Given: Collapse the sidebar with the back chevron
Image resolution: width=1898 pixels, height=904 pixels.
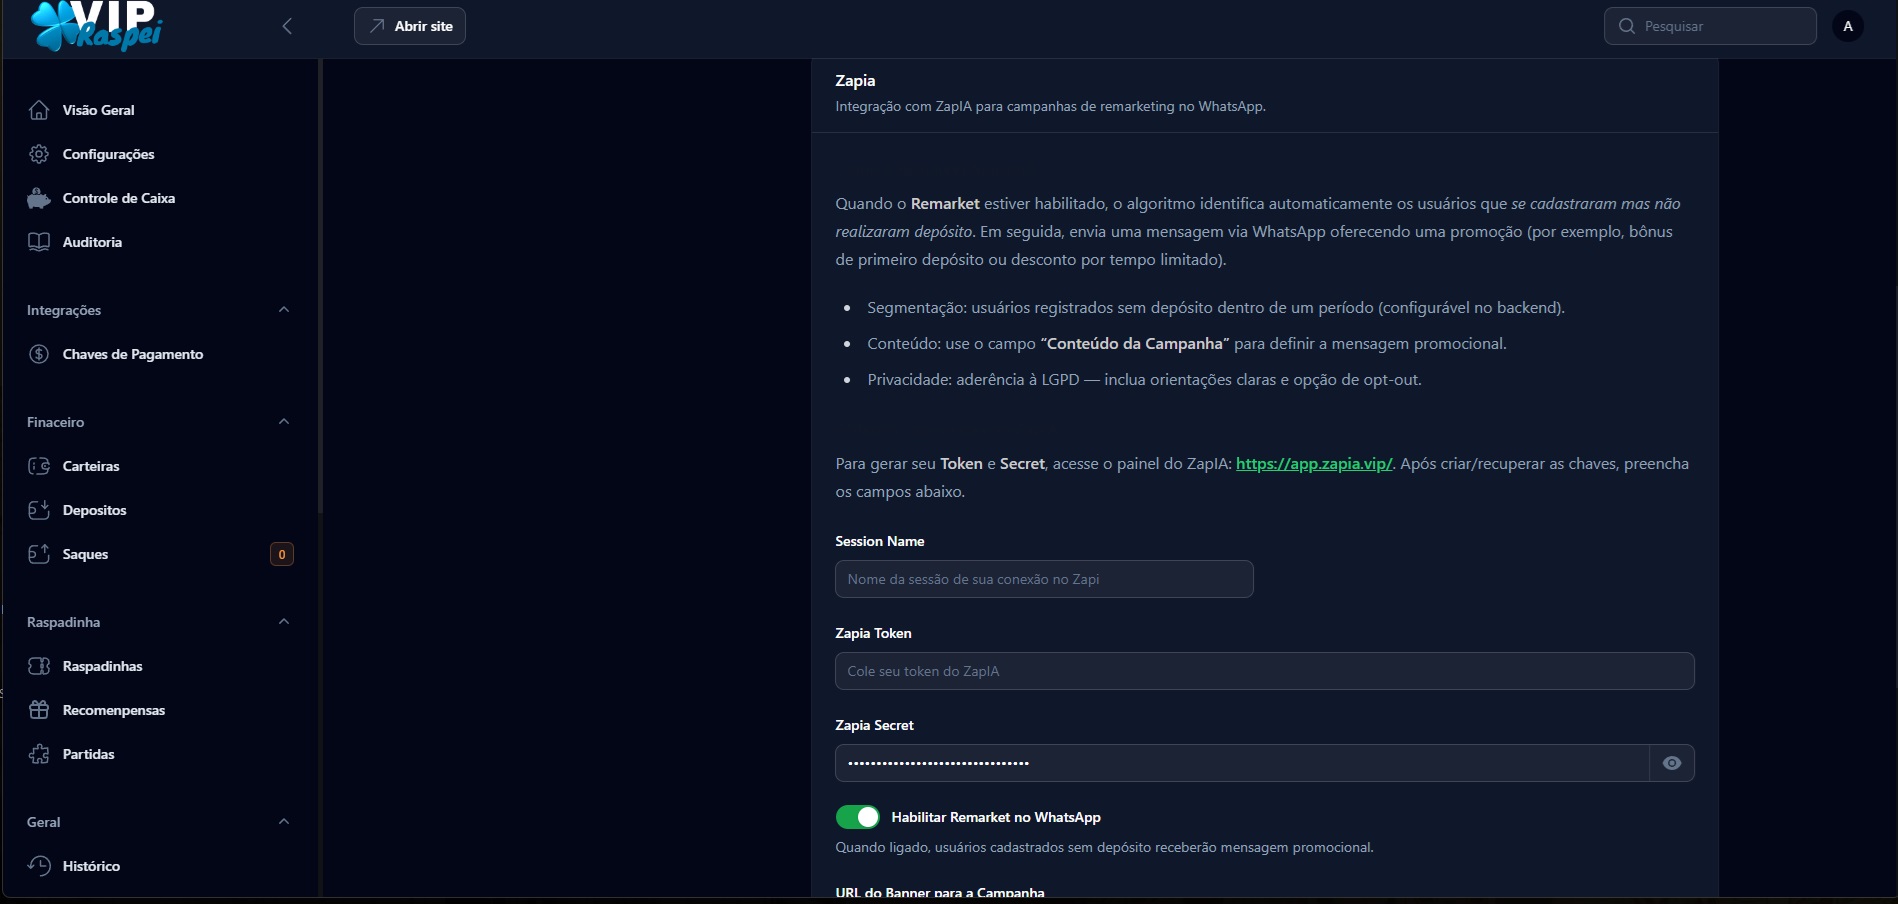Looking at the screenshot, I should [x=287, y=26].
